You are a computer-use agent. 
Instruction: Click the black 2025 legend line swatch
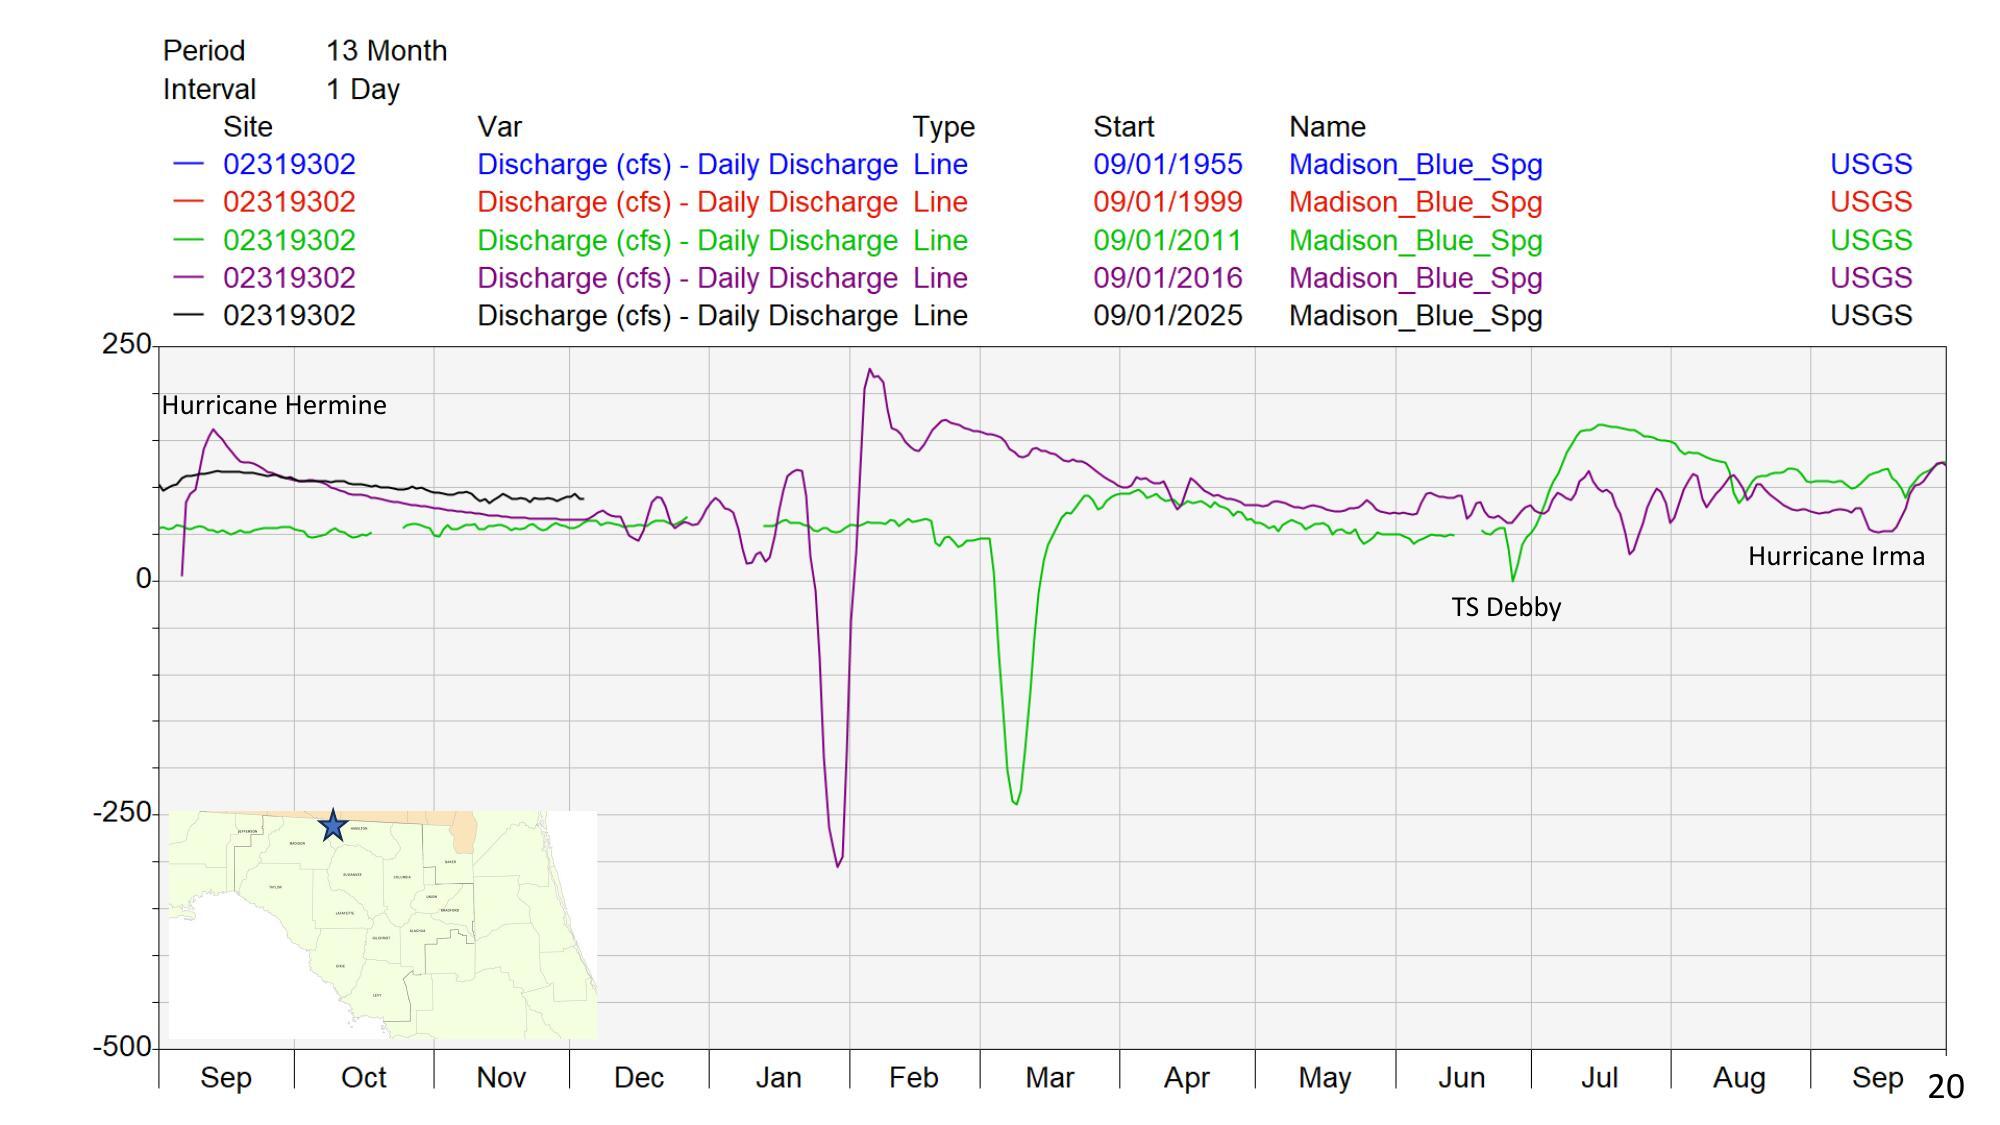(188, 316)
